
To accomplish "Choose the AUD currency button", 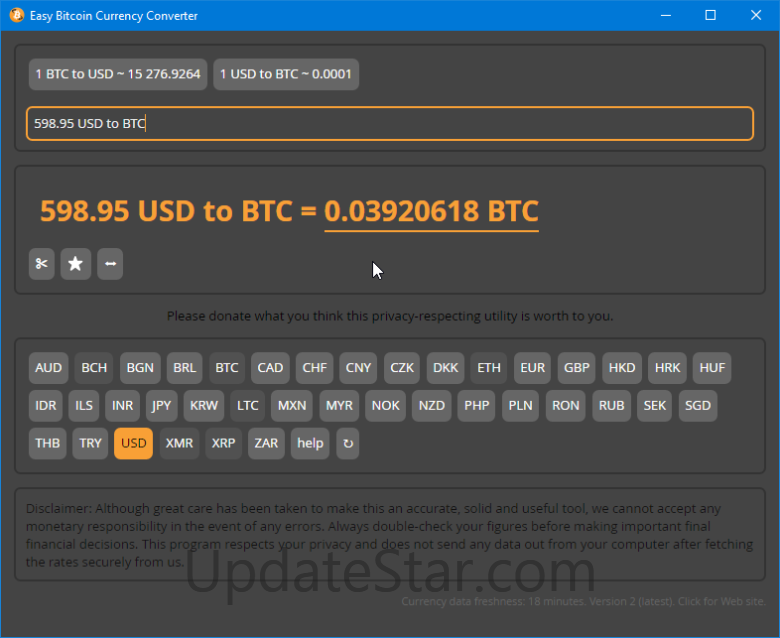I will pos(48,368).
